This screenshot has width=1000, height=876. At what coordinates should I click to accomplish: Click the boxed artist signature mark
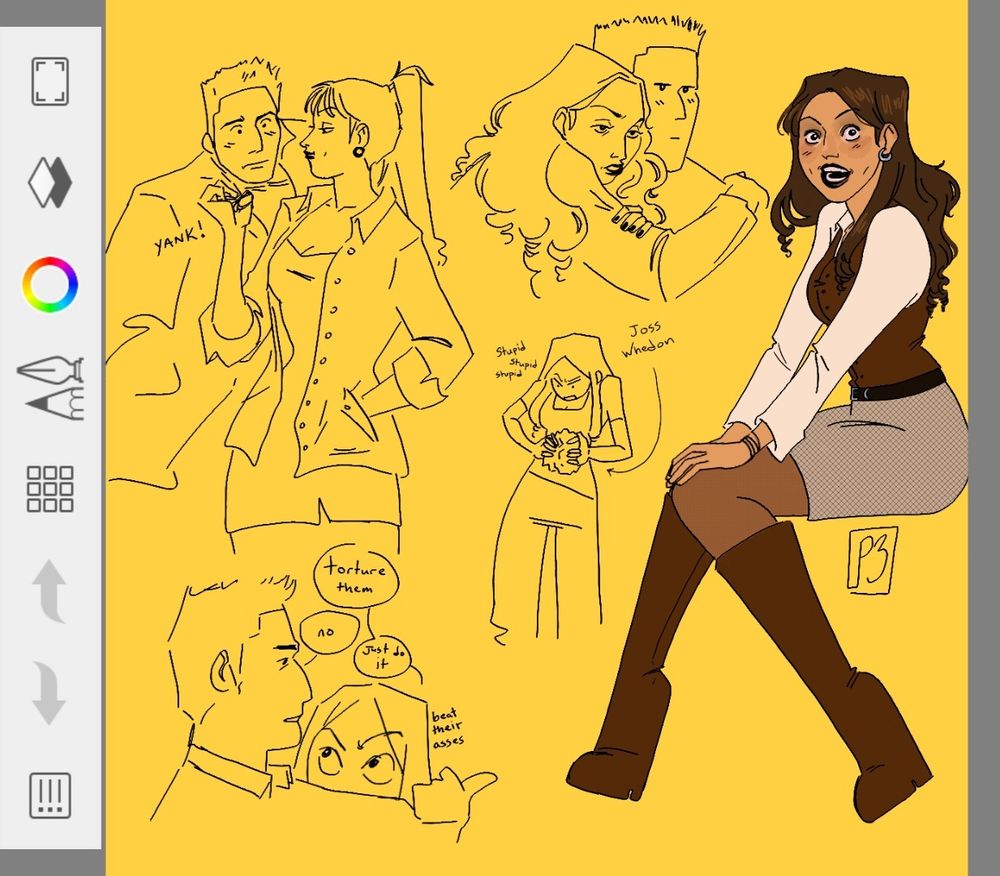pyautogui.click(x=871, y=559)
